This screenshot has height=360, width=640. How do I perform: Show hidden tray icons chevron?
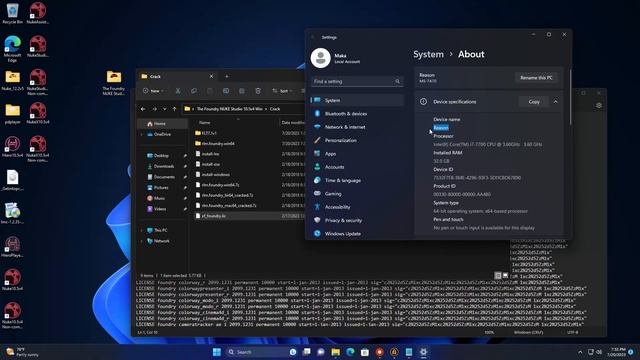click(580, 352)
